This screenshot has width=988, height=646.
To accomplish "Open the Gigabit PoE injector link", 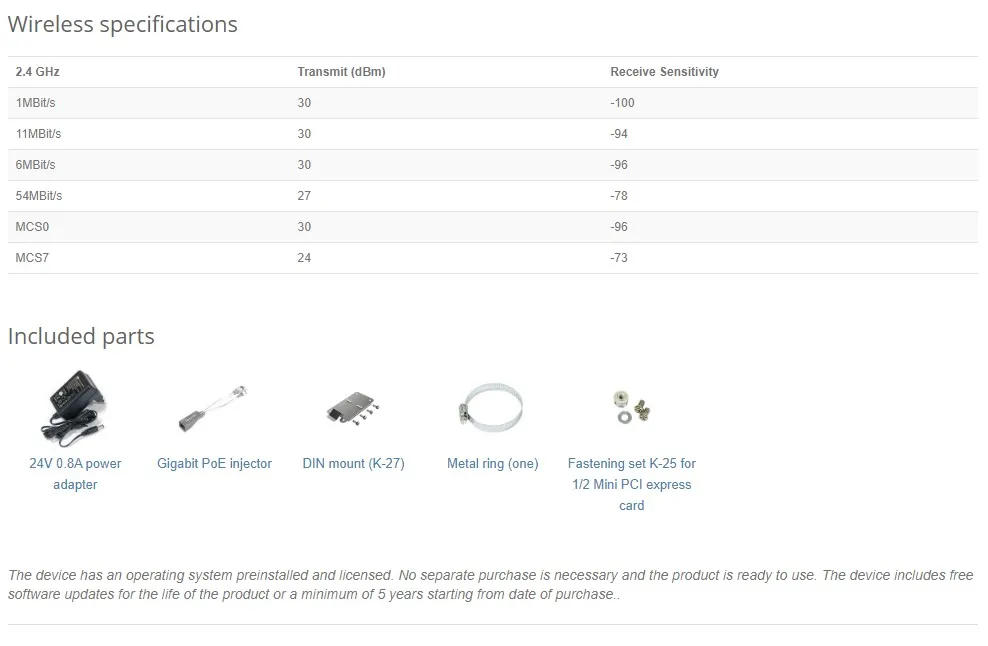I will (214, 464).
